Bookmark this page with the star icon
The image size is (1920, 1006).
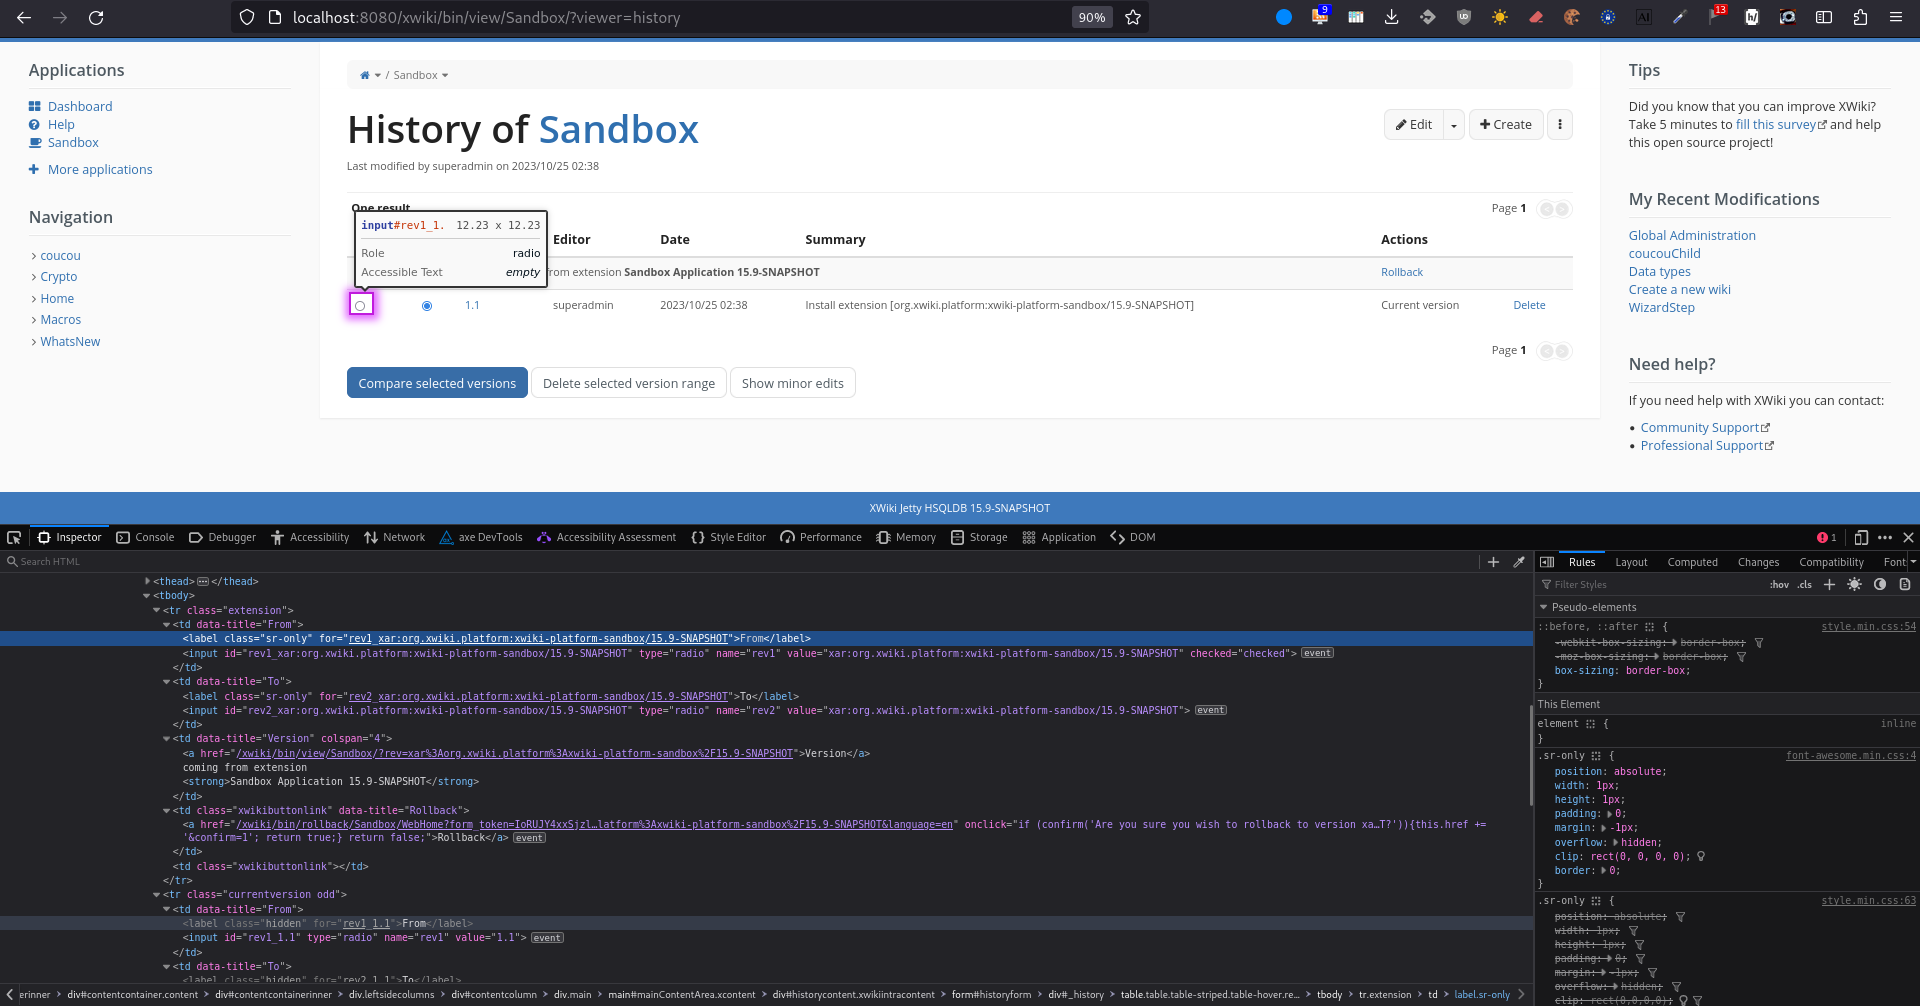(x=1133, y=17)
